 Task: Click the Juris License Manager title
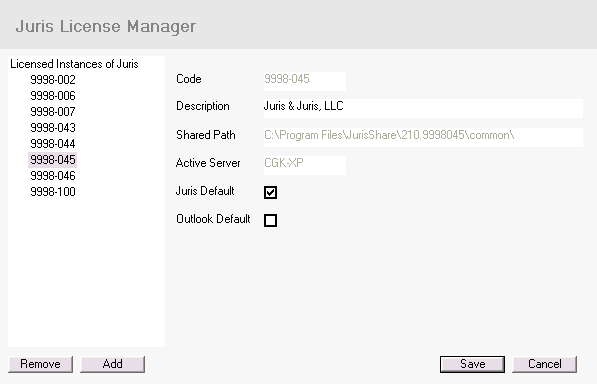coord(106,27)
